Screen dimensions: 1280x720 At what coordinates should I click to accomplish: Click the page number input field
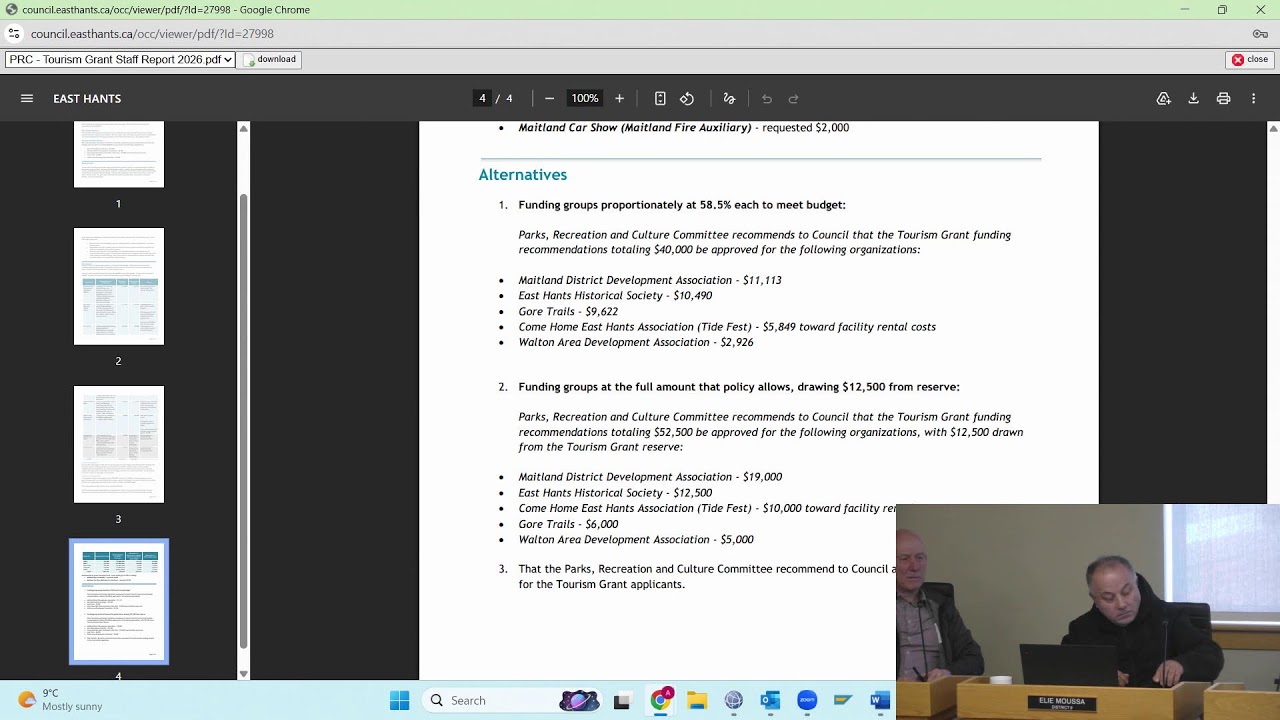[x=482, y=98]
